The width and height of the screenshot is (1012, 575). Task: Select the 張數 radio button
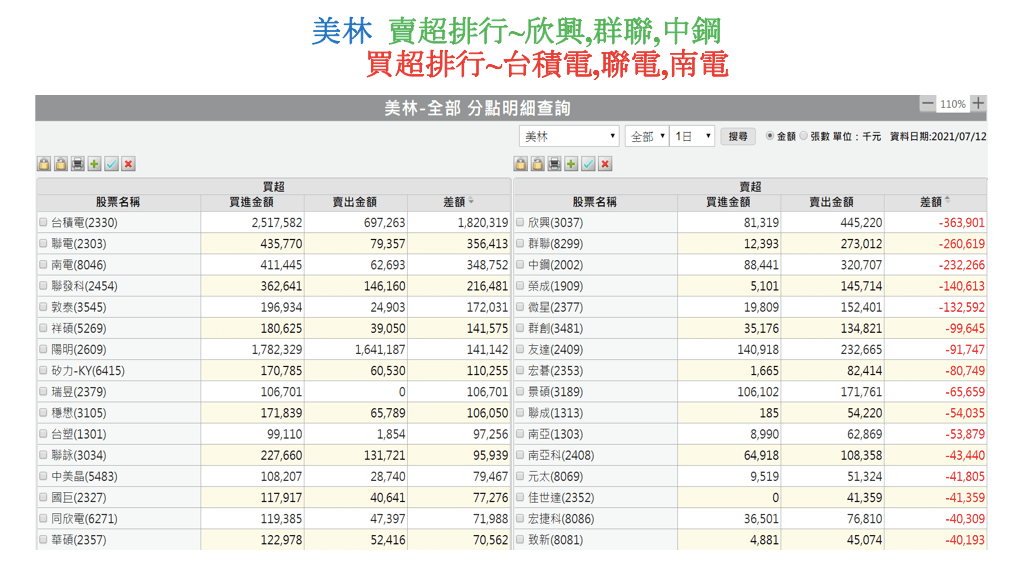click(803, 136)
